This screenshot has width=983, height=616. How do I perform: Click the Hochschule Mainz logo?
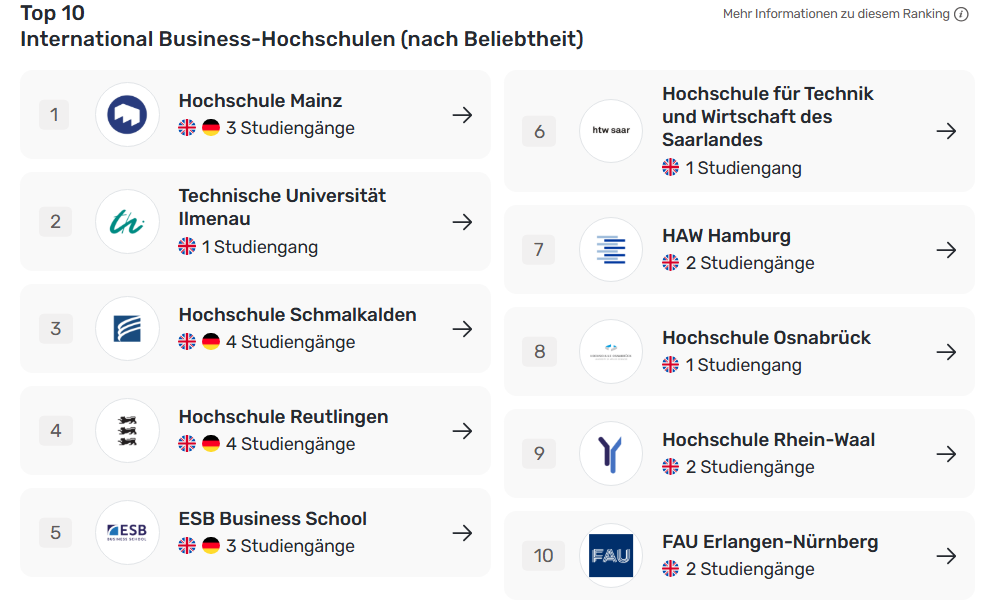click(127, 115)
